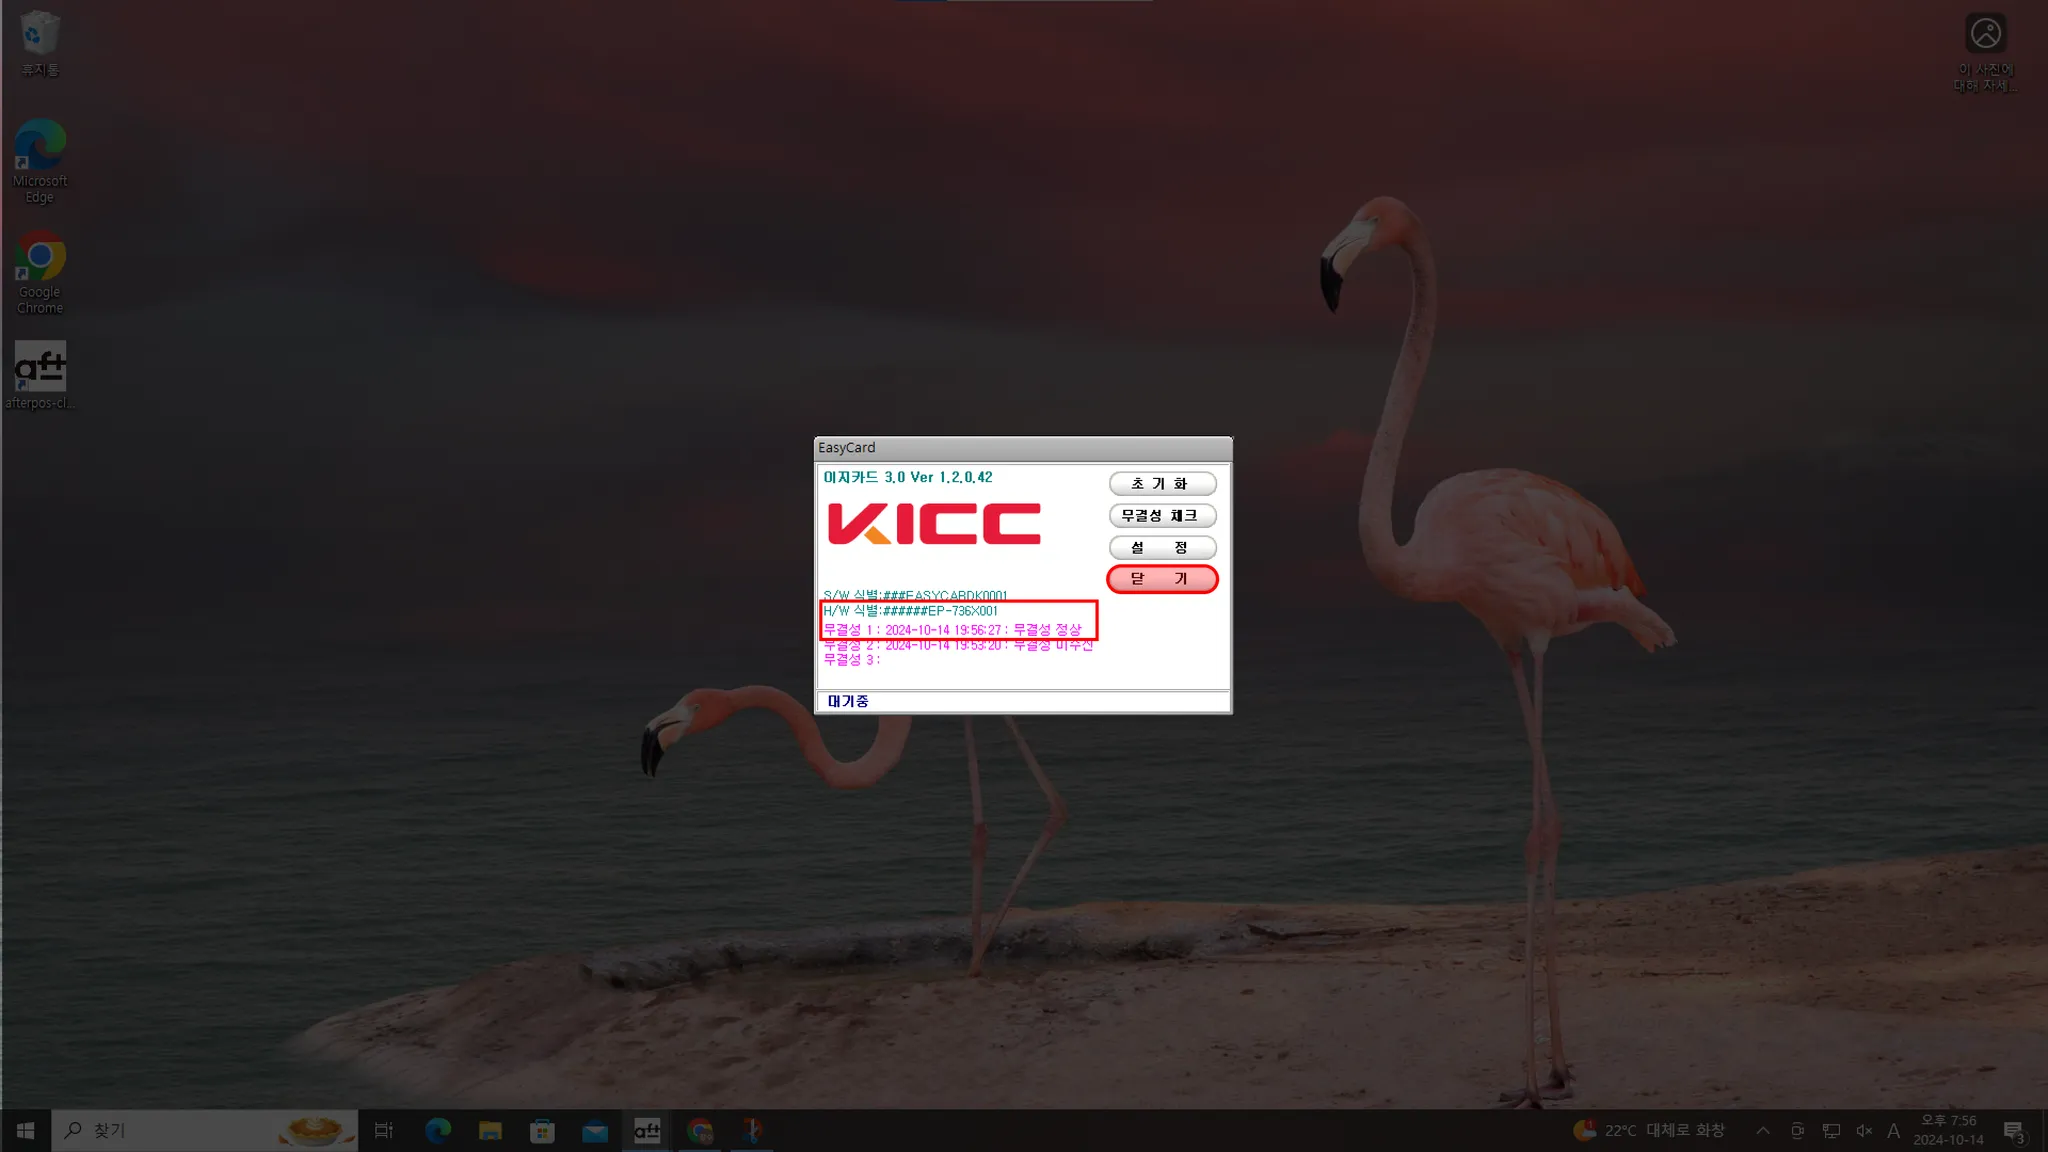Viewport: 2048px width, 1152px height.
Task: Open File Explorer from the taskbar
Action: 490,1131
